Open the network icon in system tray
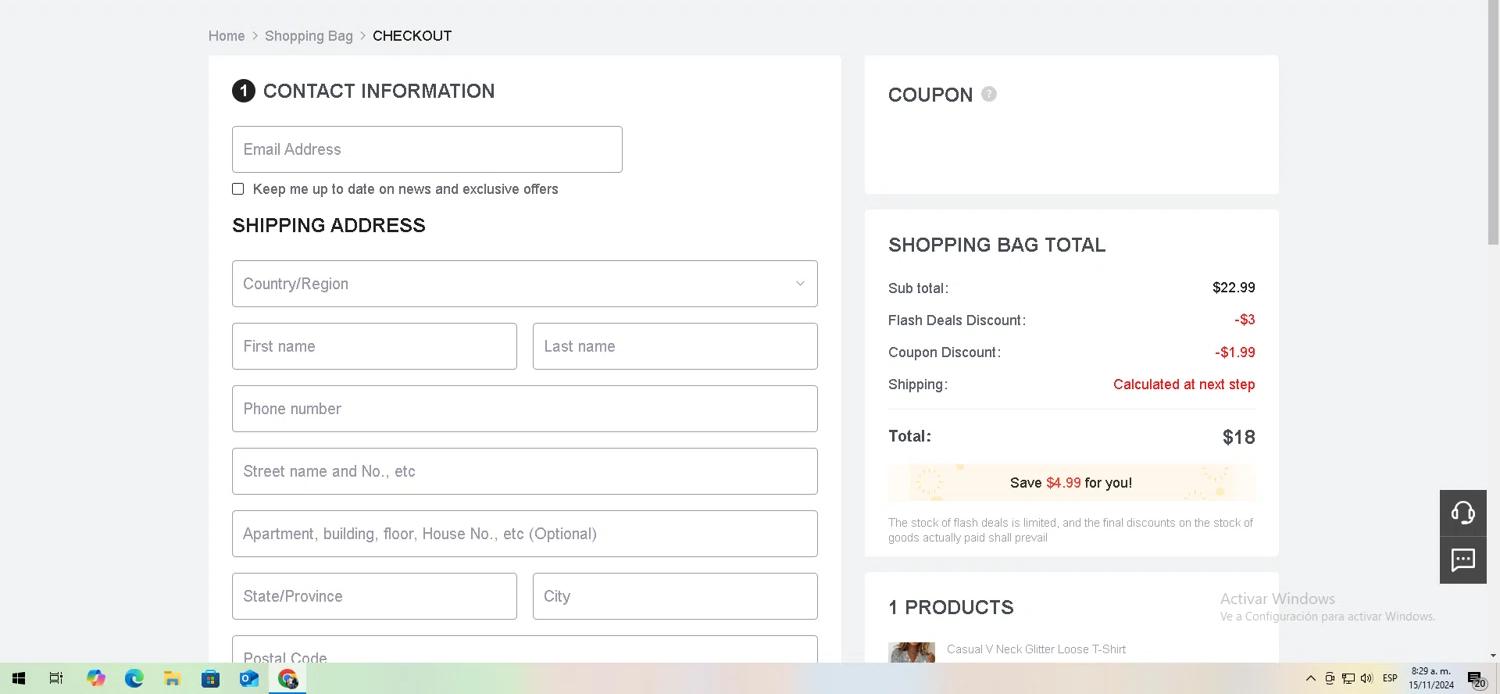The width and height of the screenshot is (1500, 694). (1348, 679)
